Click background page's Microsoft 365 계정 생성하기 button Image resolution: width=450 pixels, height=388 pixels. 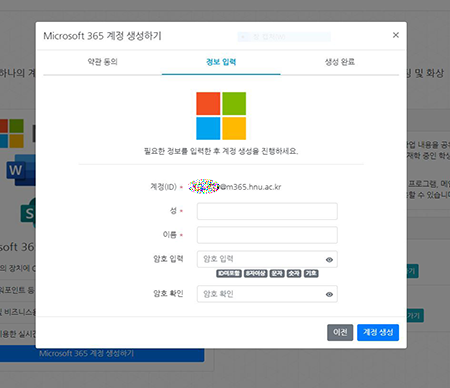click(102, 354)
